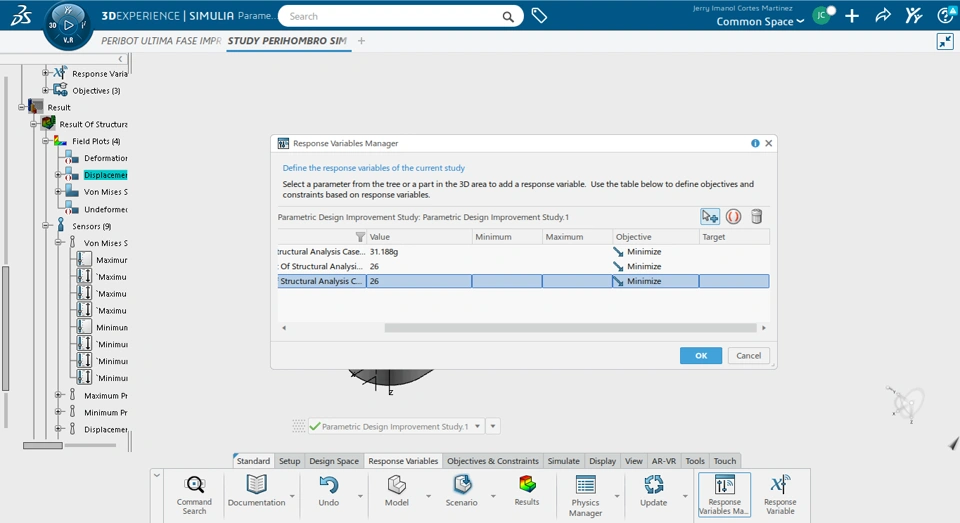Click the collapse-window icon at top right
Viewport: 960px width, 523px height.
945,42
